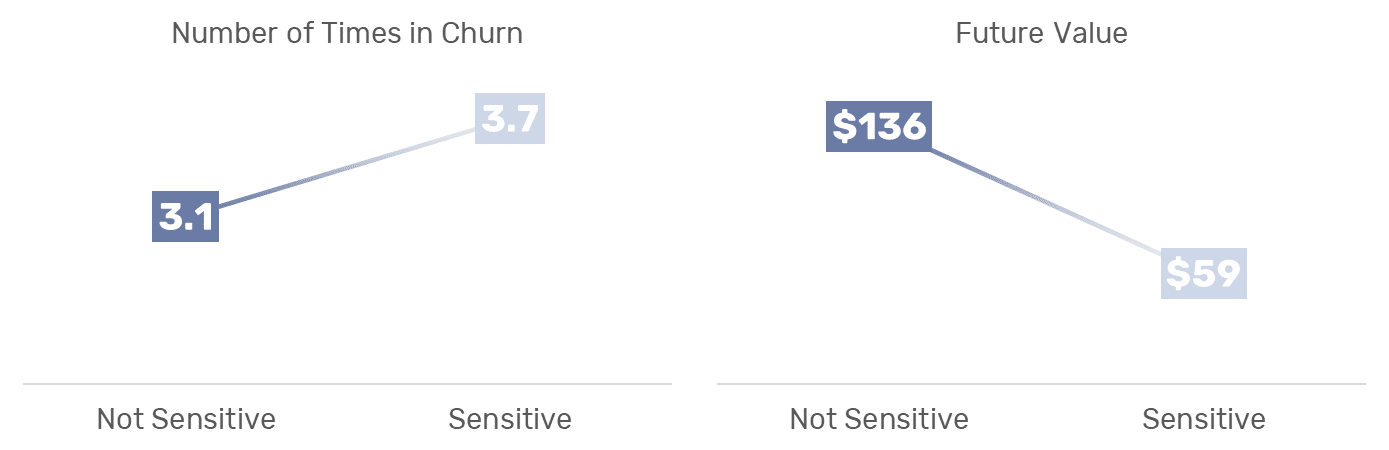Click the Future Value chart horizontal axis line
The height and width of the screenshot is (450, 1389).
1041,383
